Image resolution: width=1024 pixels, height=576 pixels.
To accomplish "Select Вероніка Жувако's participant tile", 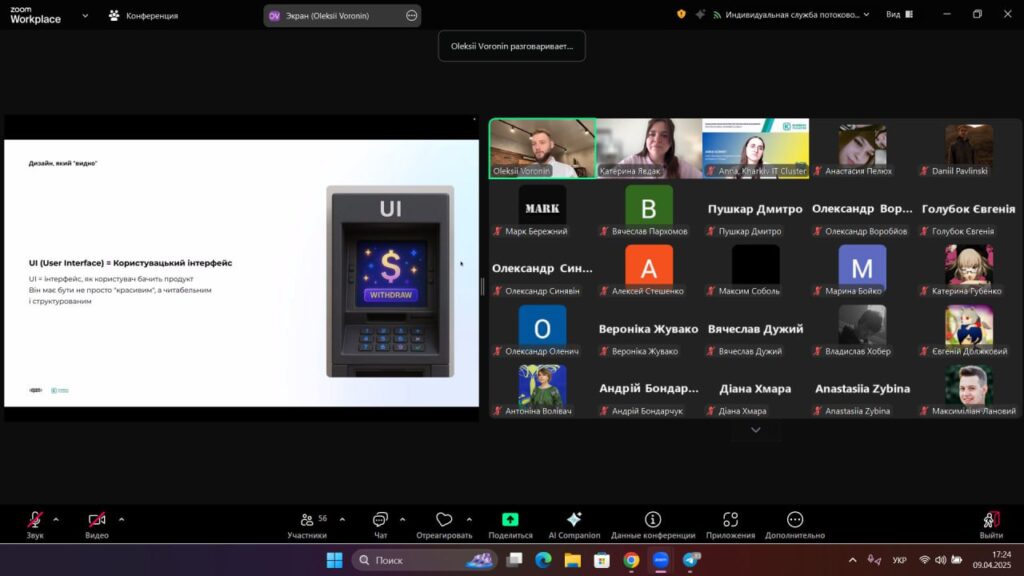I will click(x=649, y=328).
